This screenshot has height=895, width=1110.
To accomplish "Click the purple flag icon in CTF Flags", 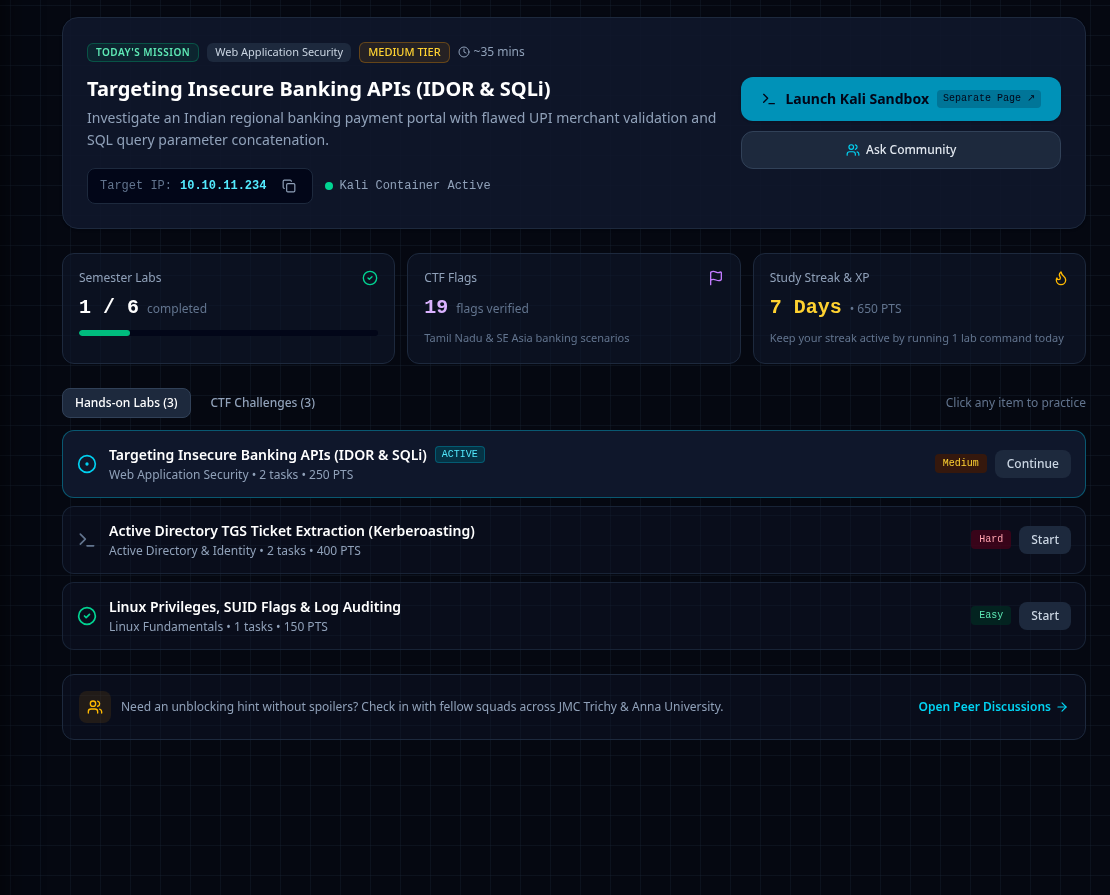I will coord(716,278).
